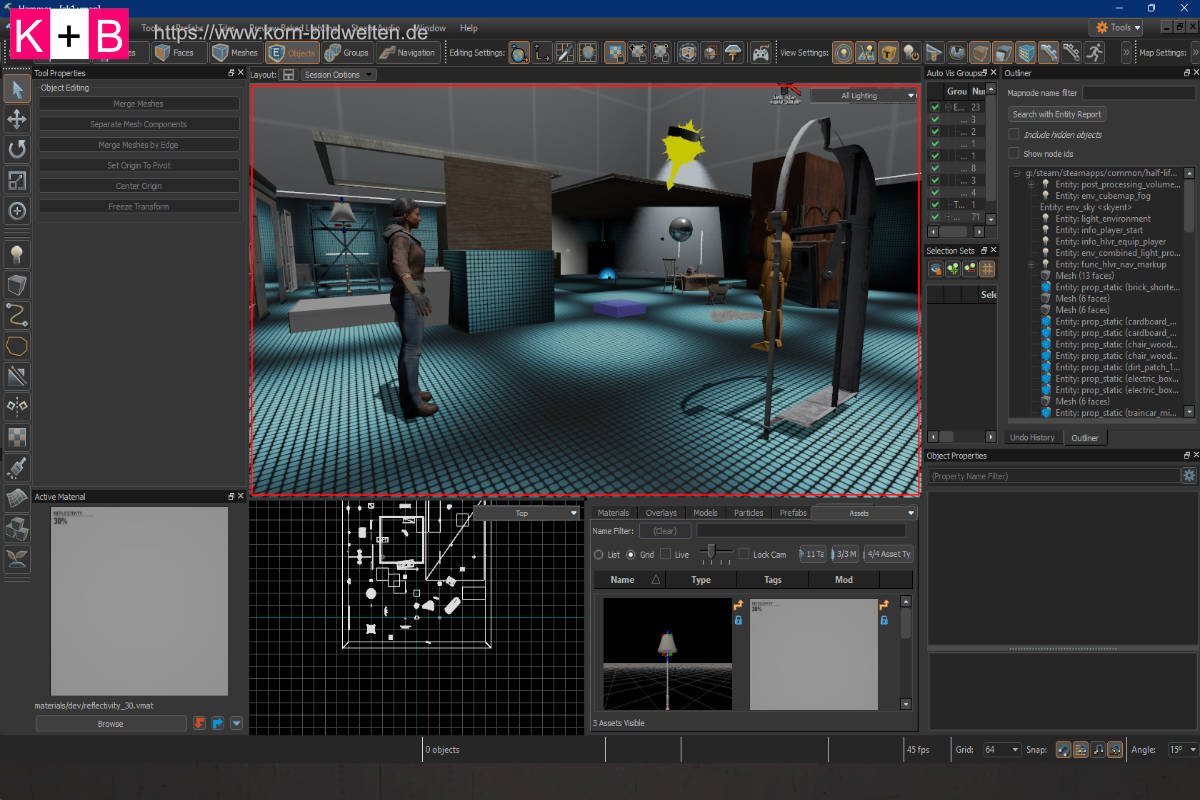Click Search with Entity Report button
Image resolution: width=1200 pixels, height=800 pixels.
click(1057, 114)
